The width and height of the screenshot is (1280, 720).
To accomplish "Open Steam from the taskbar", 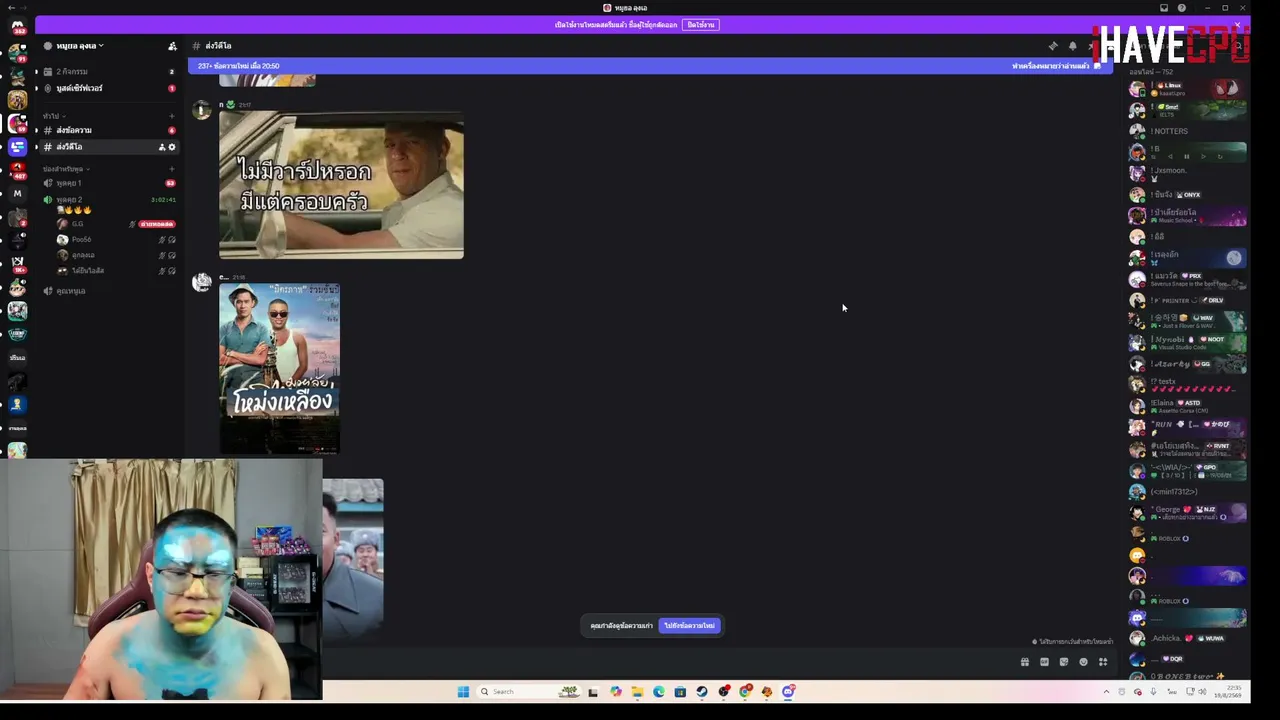I will point(702,692).
